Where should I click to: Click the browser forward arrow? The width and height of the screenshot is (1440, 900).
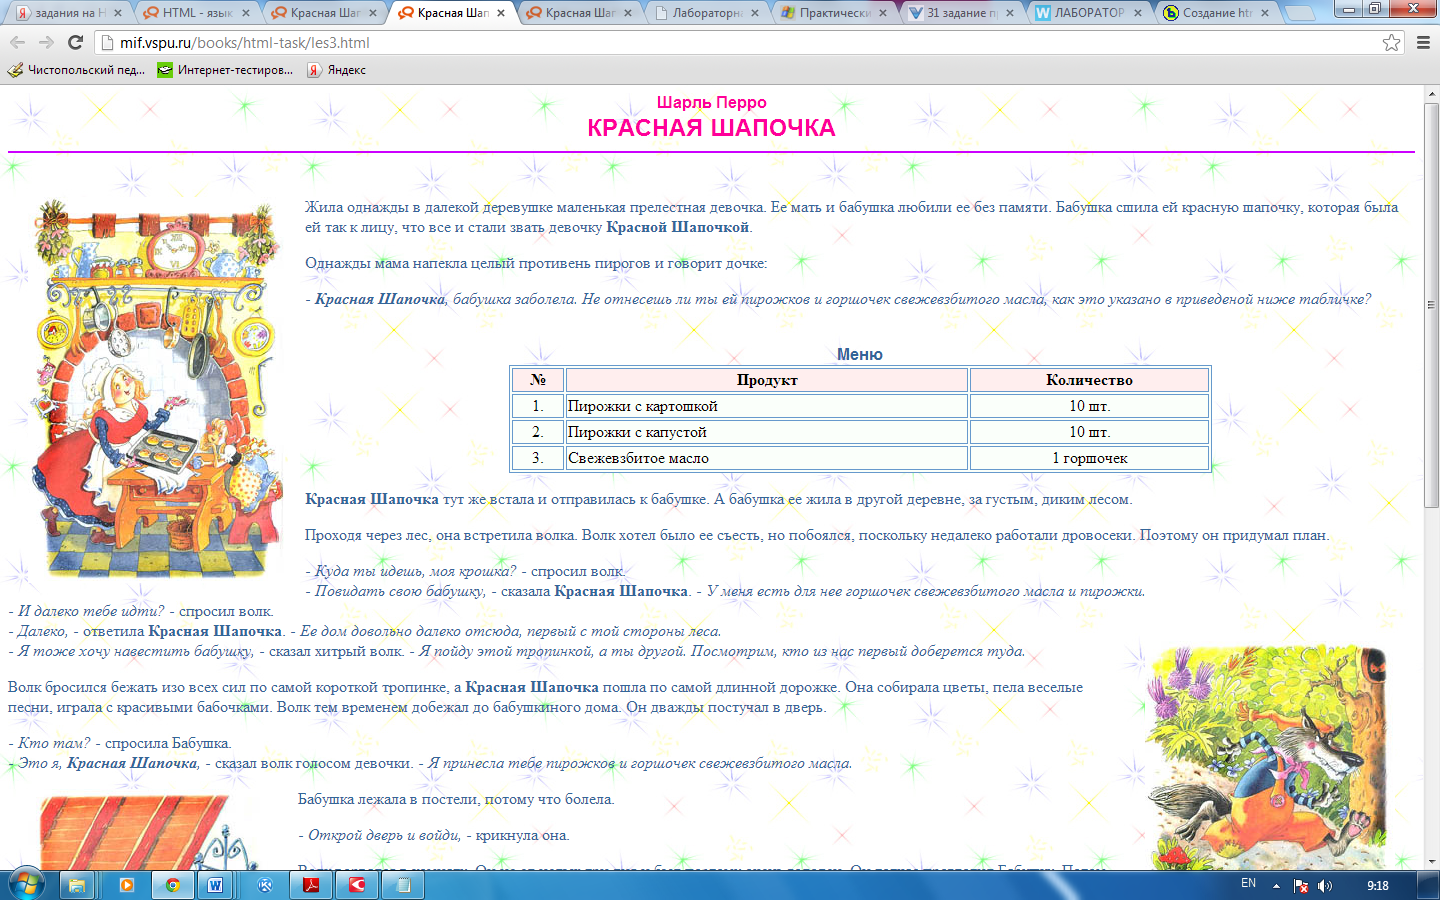(x=46, y=42)
